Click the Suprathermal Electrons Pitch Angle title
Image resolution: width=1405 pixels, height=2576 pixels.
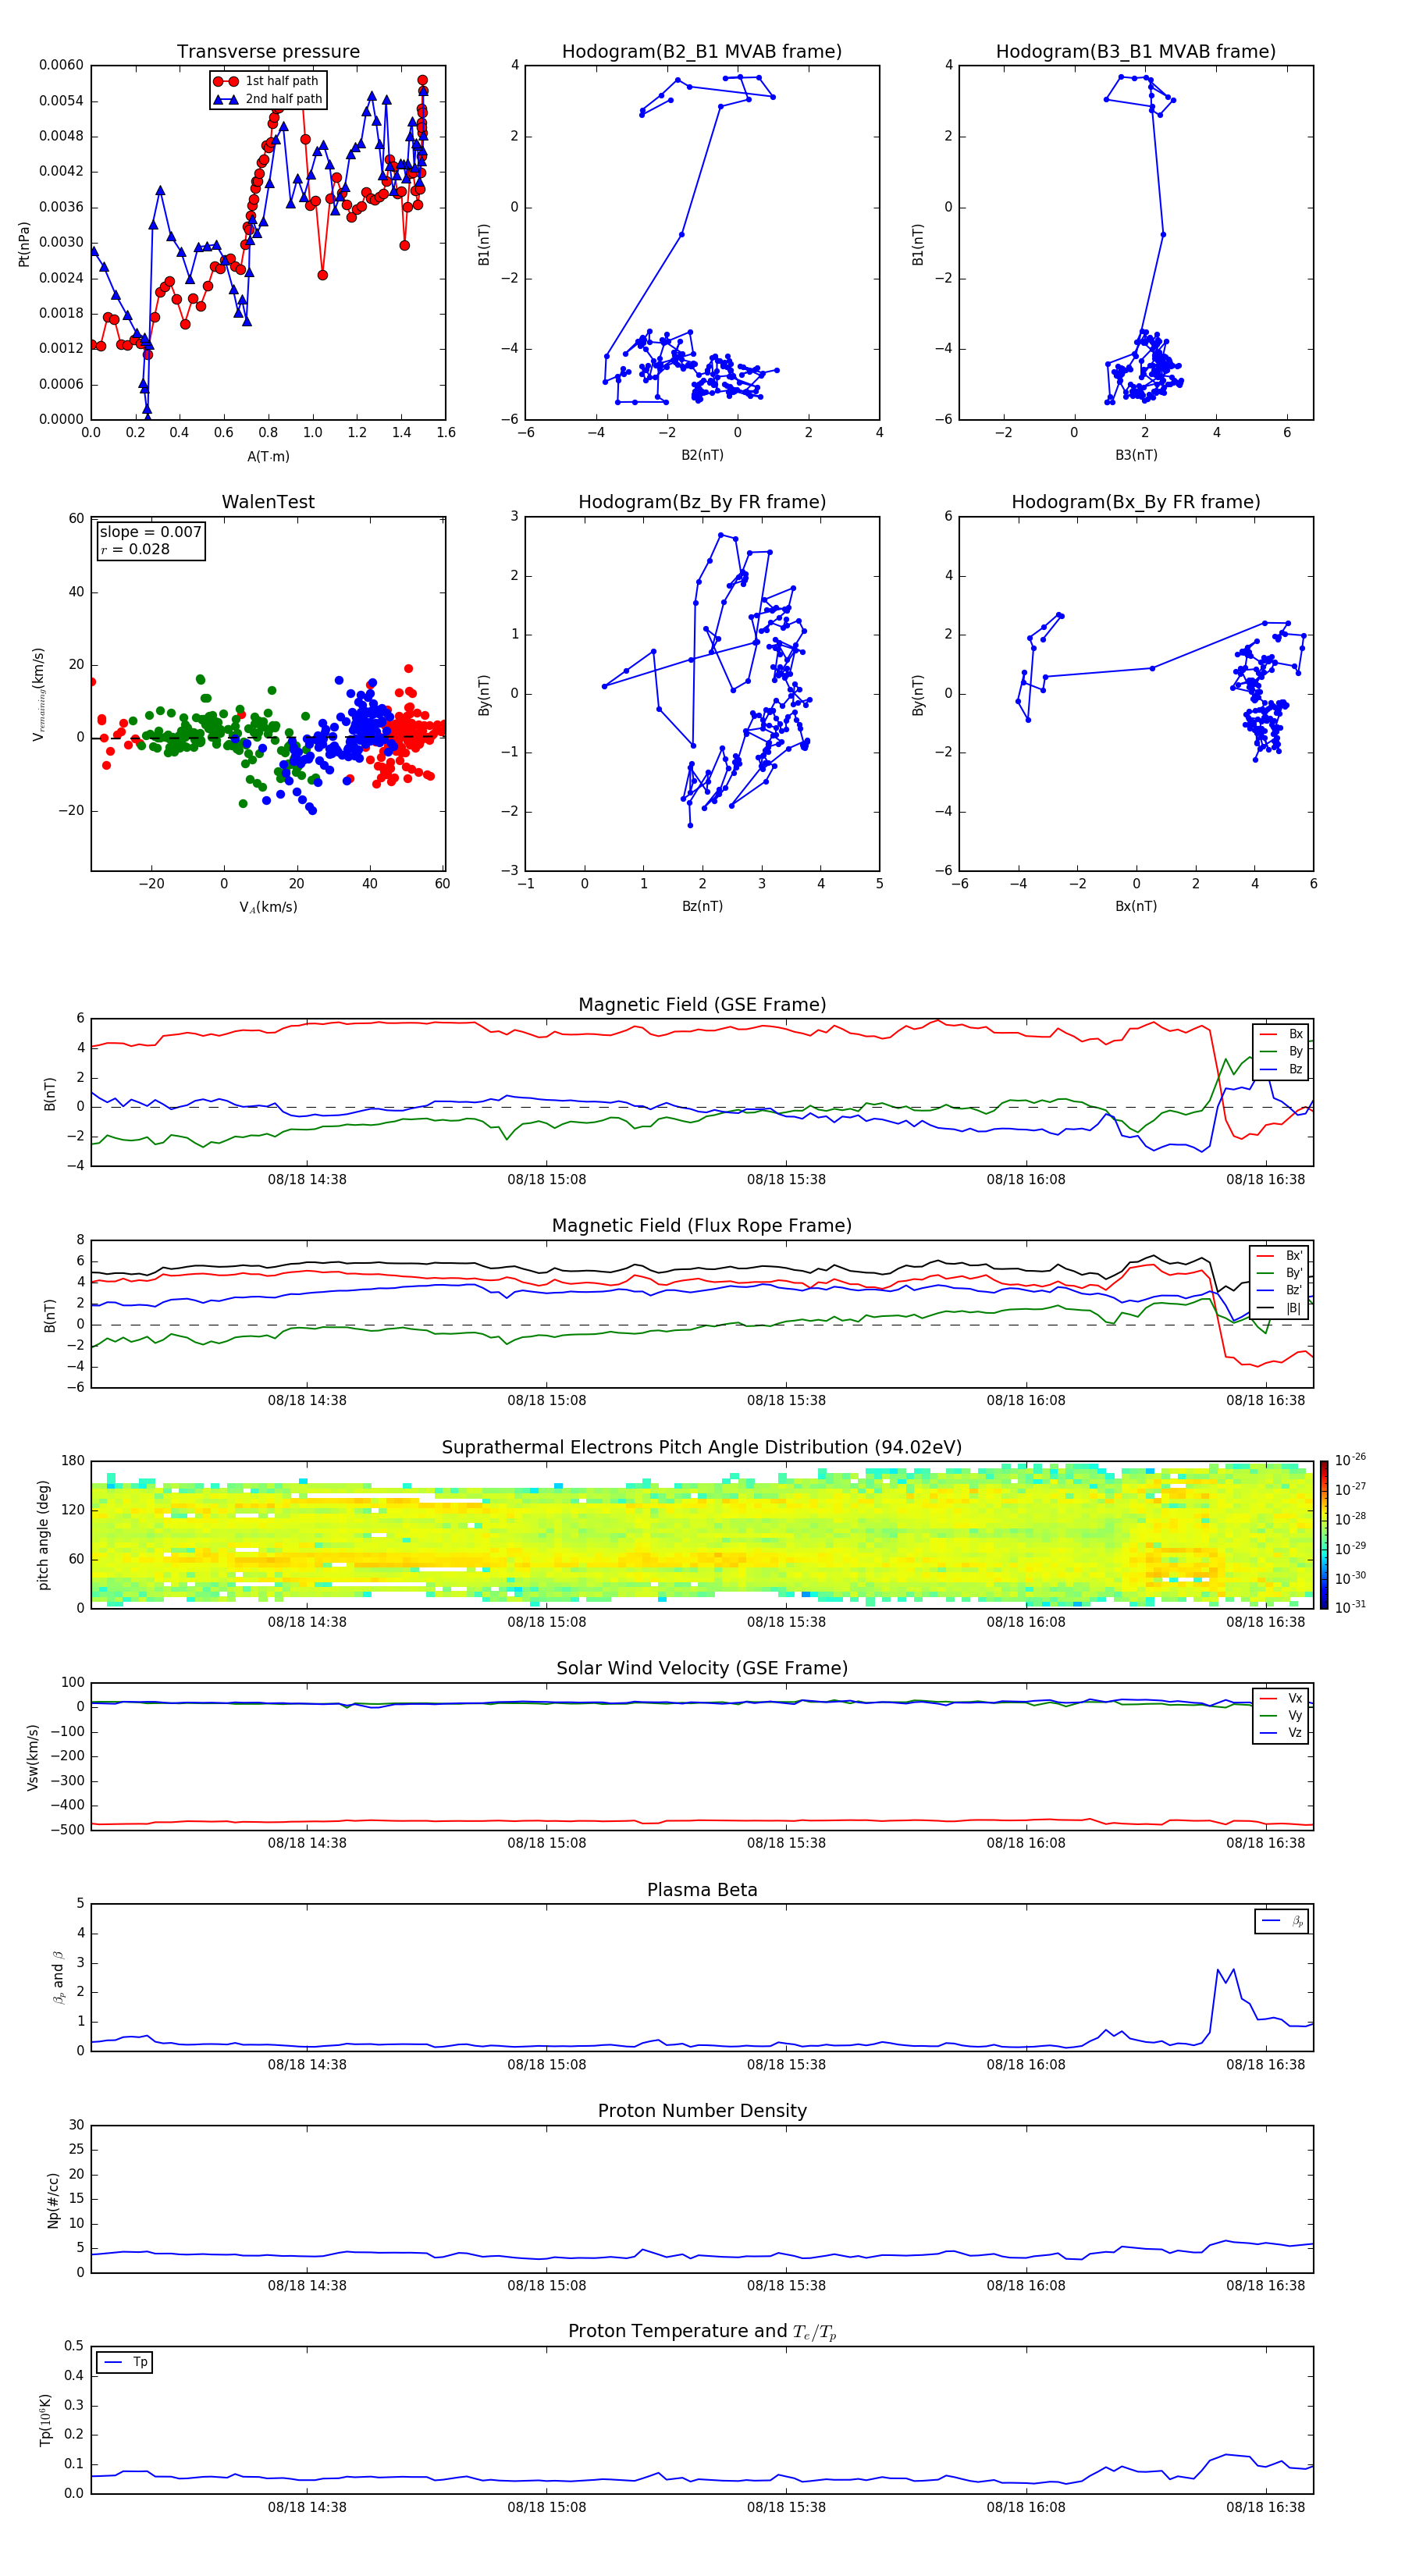[702, 1447]
